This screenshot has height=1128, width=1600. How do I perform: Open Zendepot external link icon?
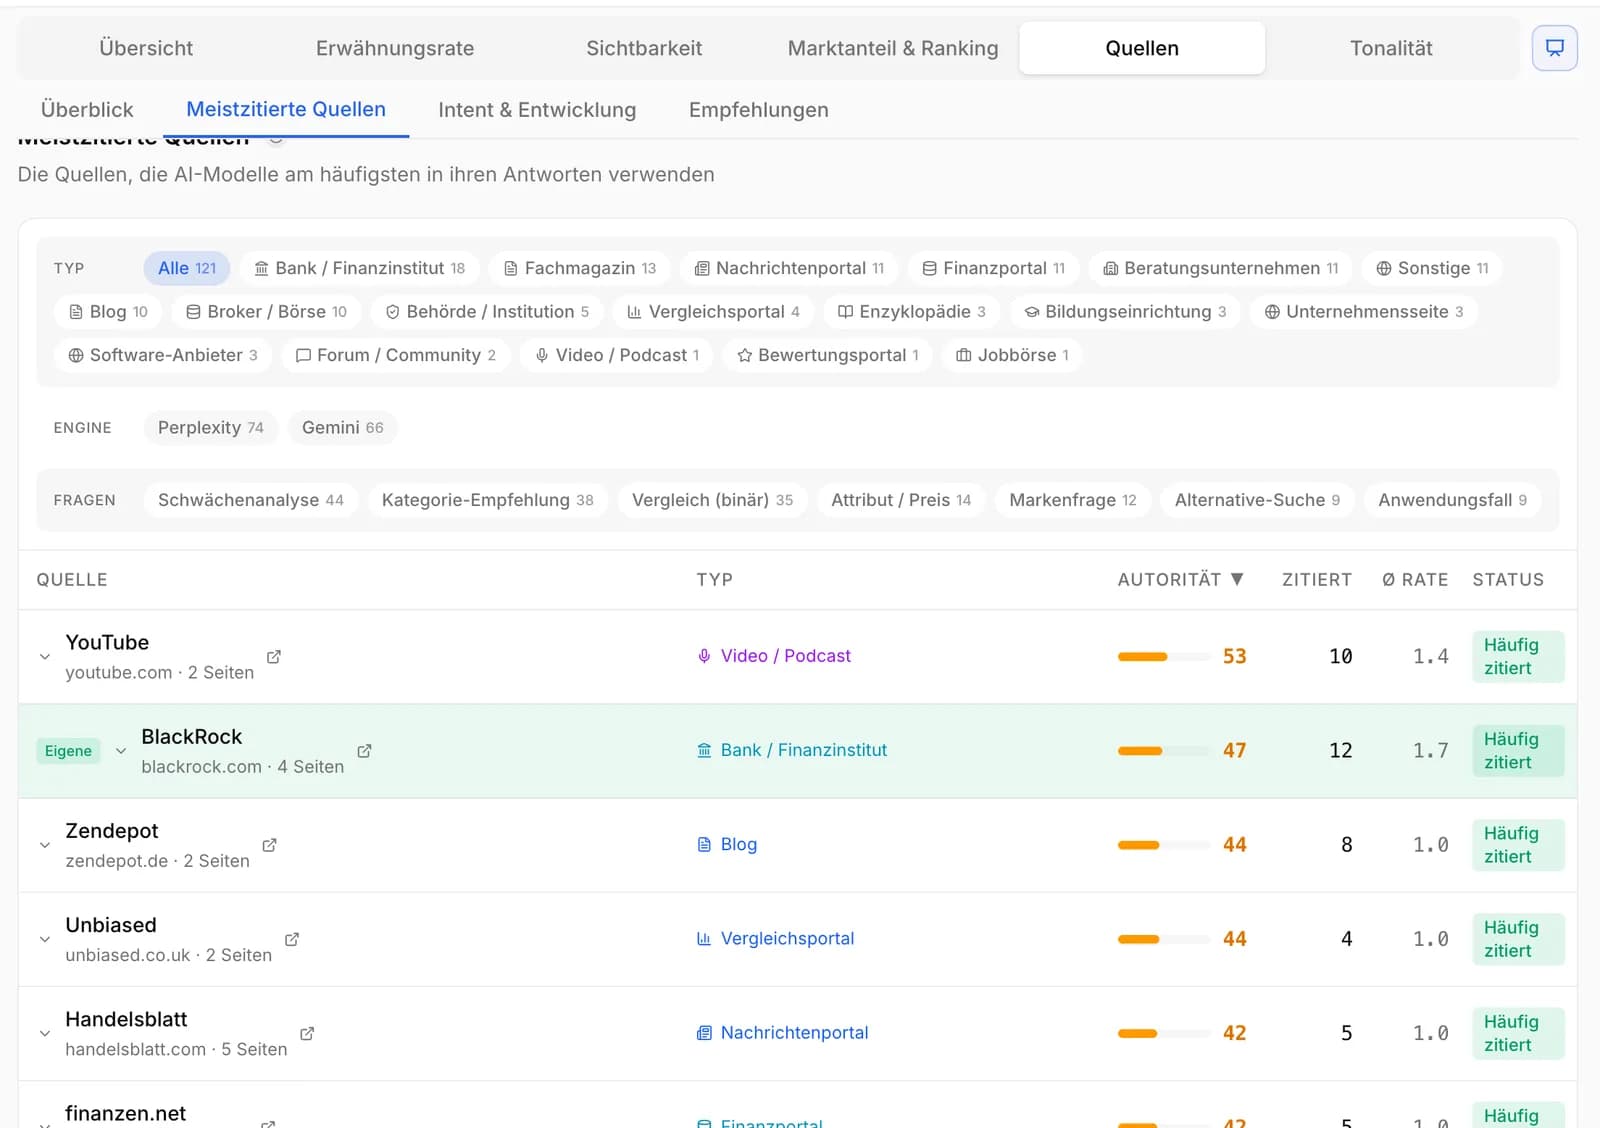(269, 845)
